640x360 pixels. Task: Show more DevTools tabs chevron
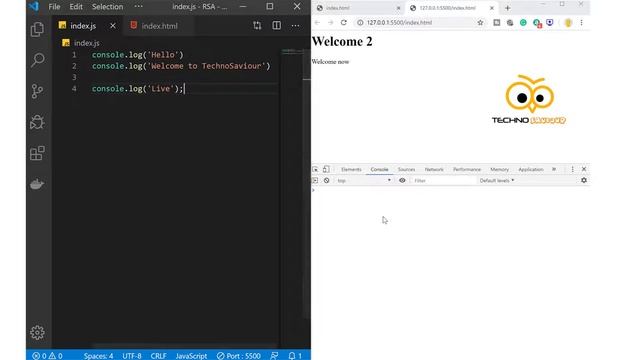(554, 169)
